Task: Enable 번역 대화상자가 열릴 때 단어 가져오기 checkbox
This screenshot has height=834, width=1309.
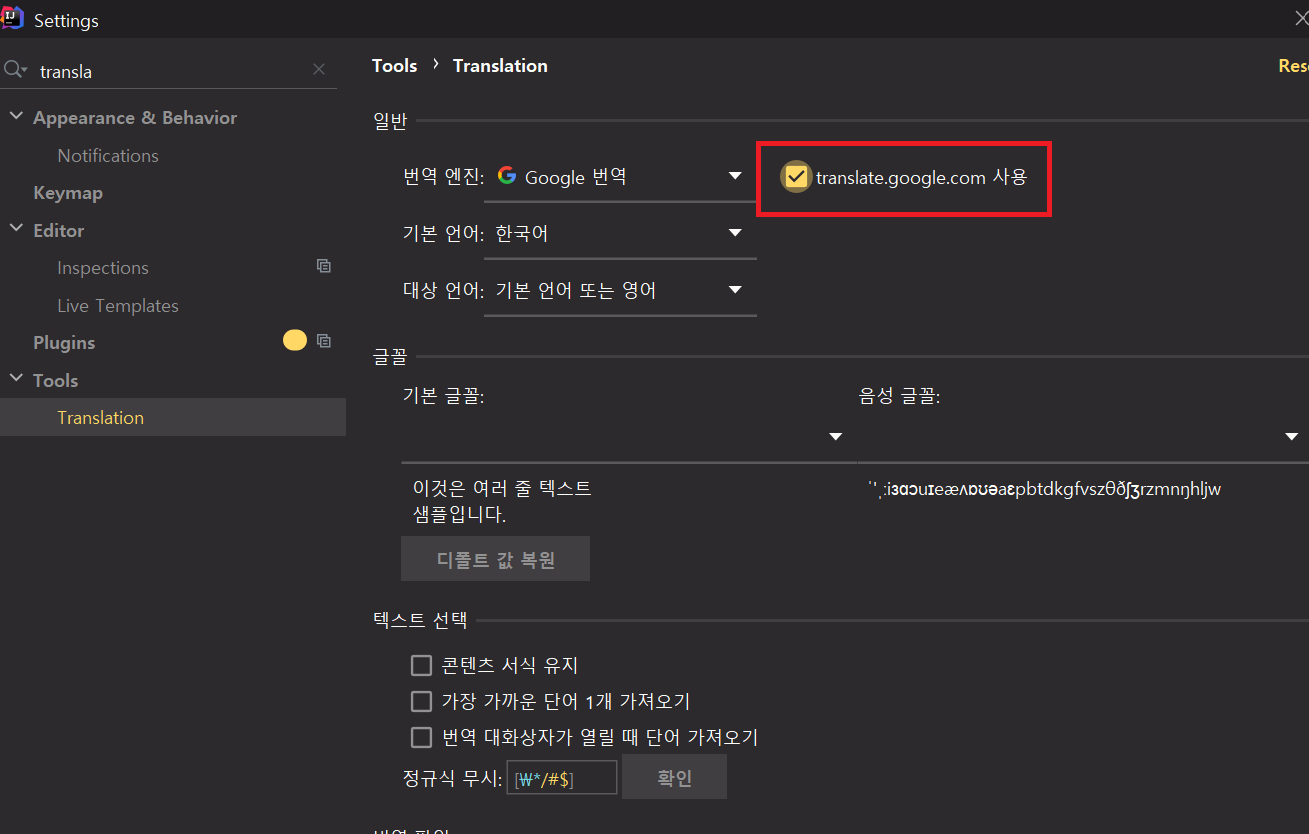Action: [422, 738]
